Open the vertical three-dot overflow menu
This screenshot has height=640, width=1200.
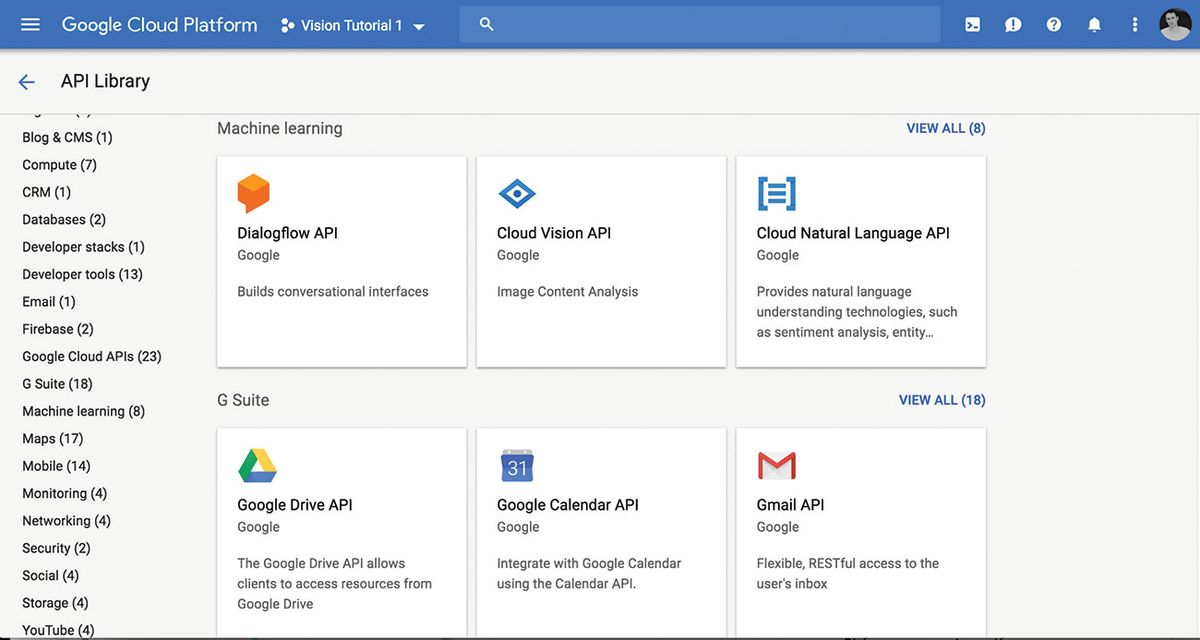coord(1135,23)
